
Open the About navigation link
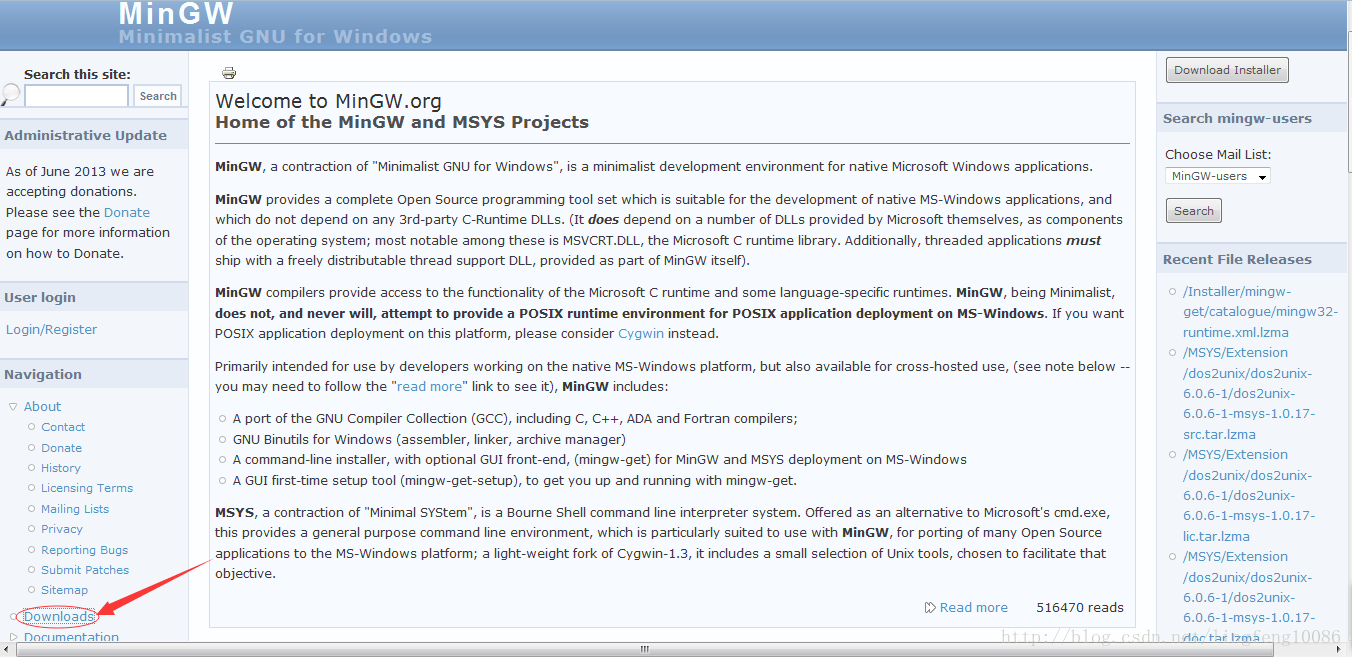tap(42, 406)
